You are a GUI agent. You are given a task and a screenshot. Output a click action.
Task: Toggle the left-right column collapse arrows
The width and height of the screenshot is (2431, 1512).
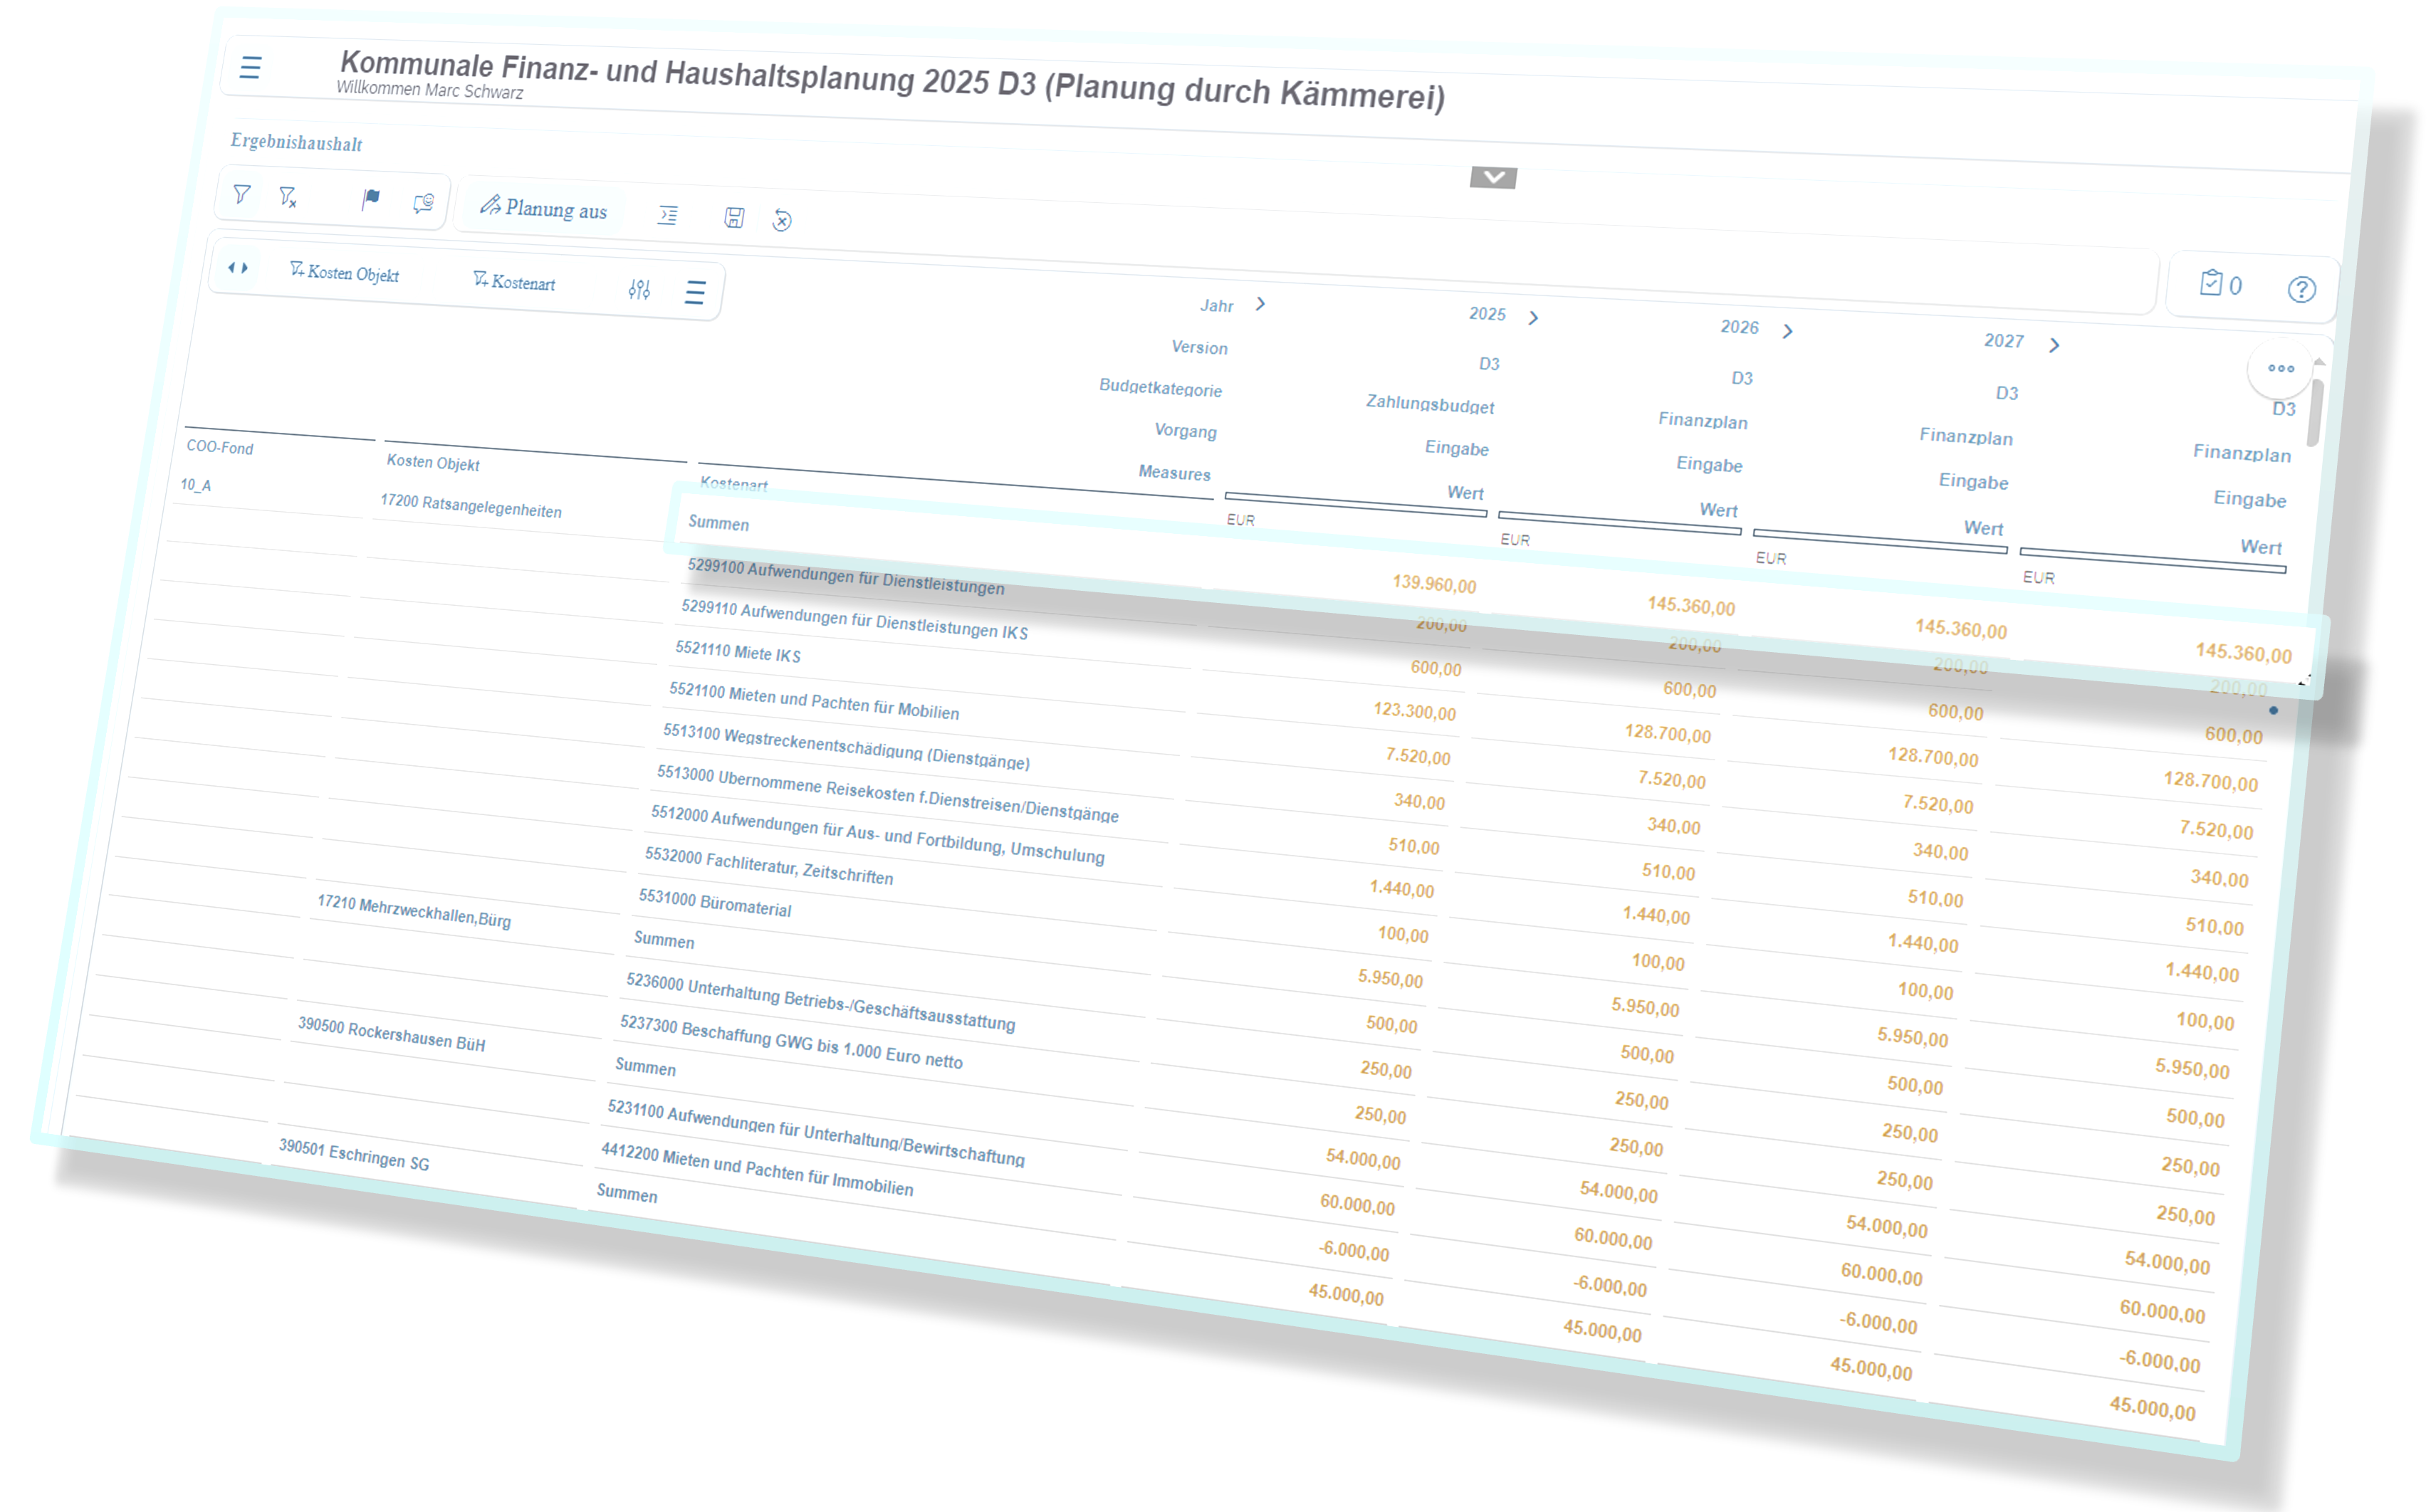pyautogui.click(x=238, y=268)
